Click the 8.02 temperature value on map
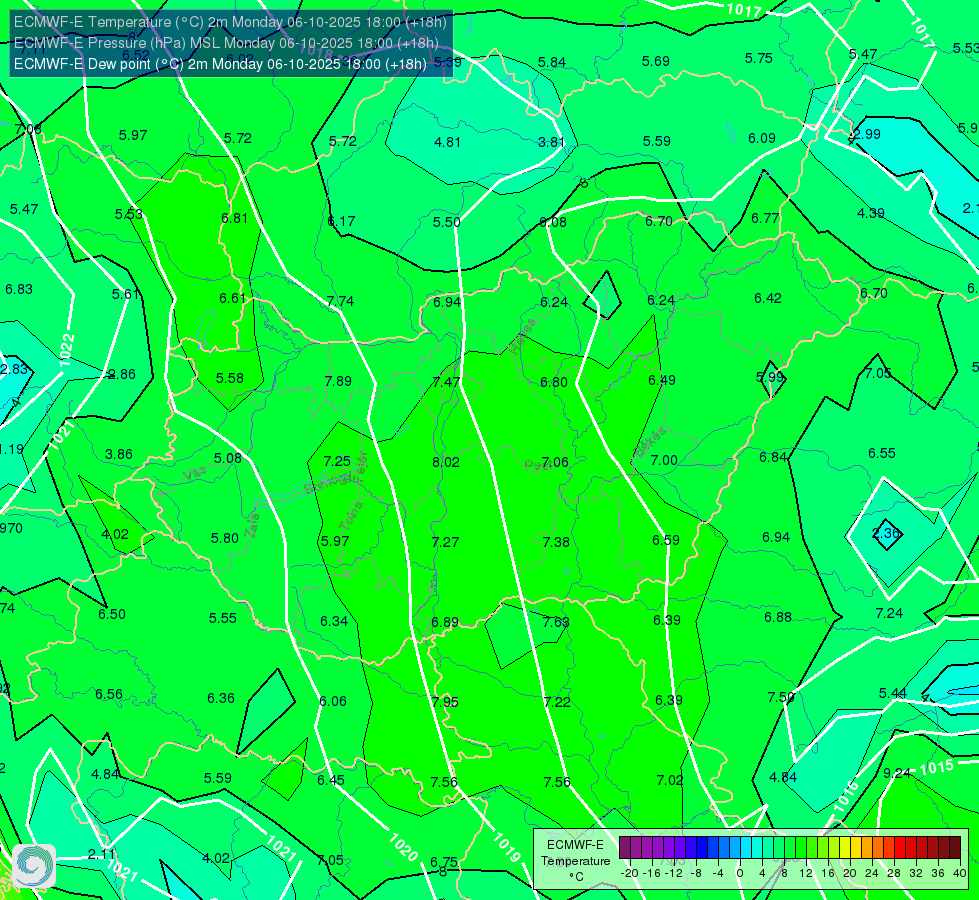979x900 pixels. tap(446, 462)
